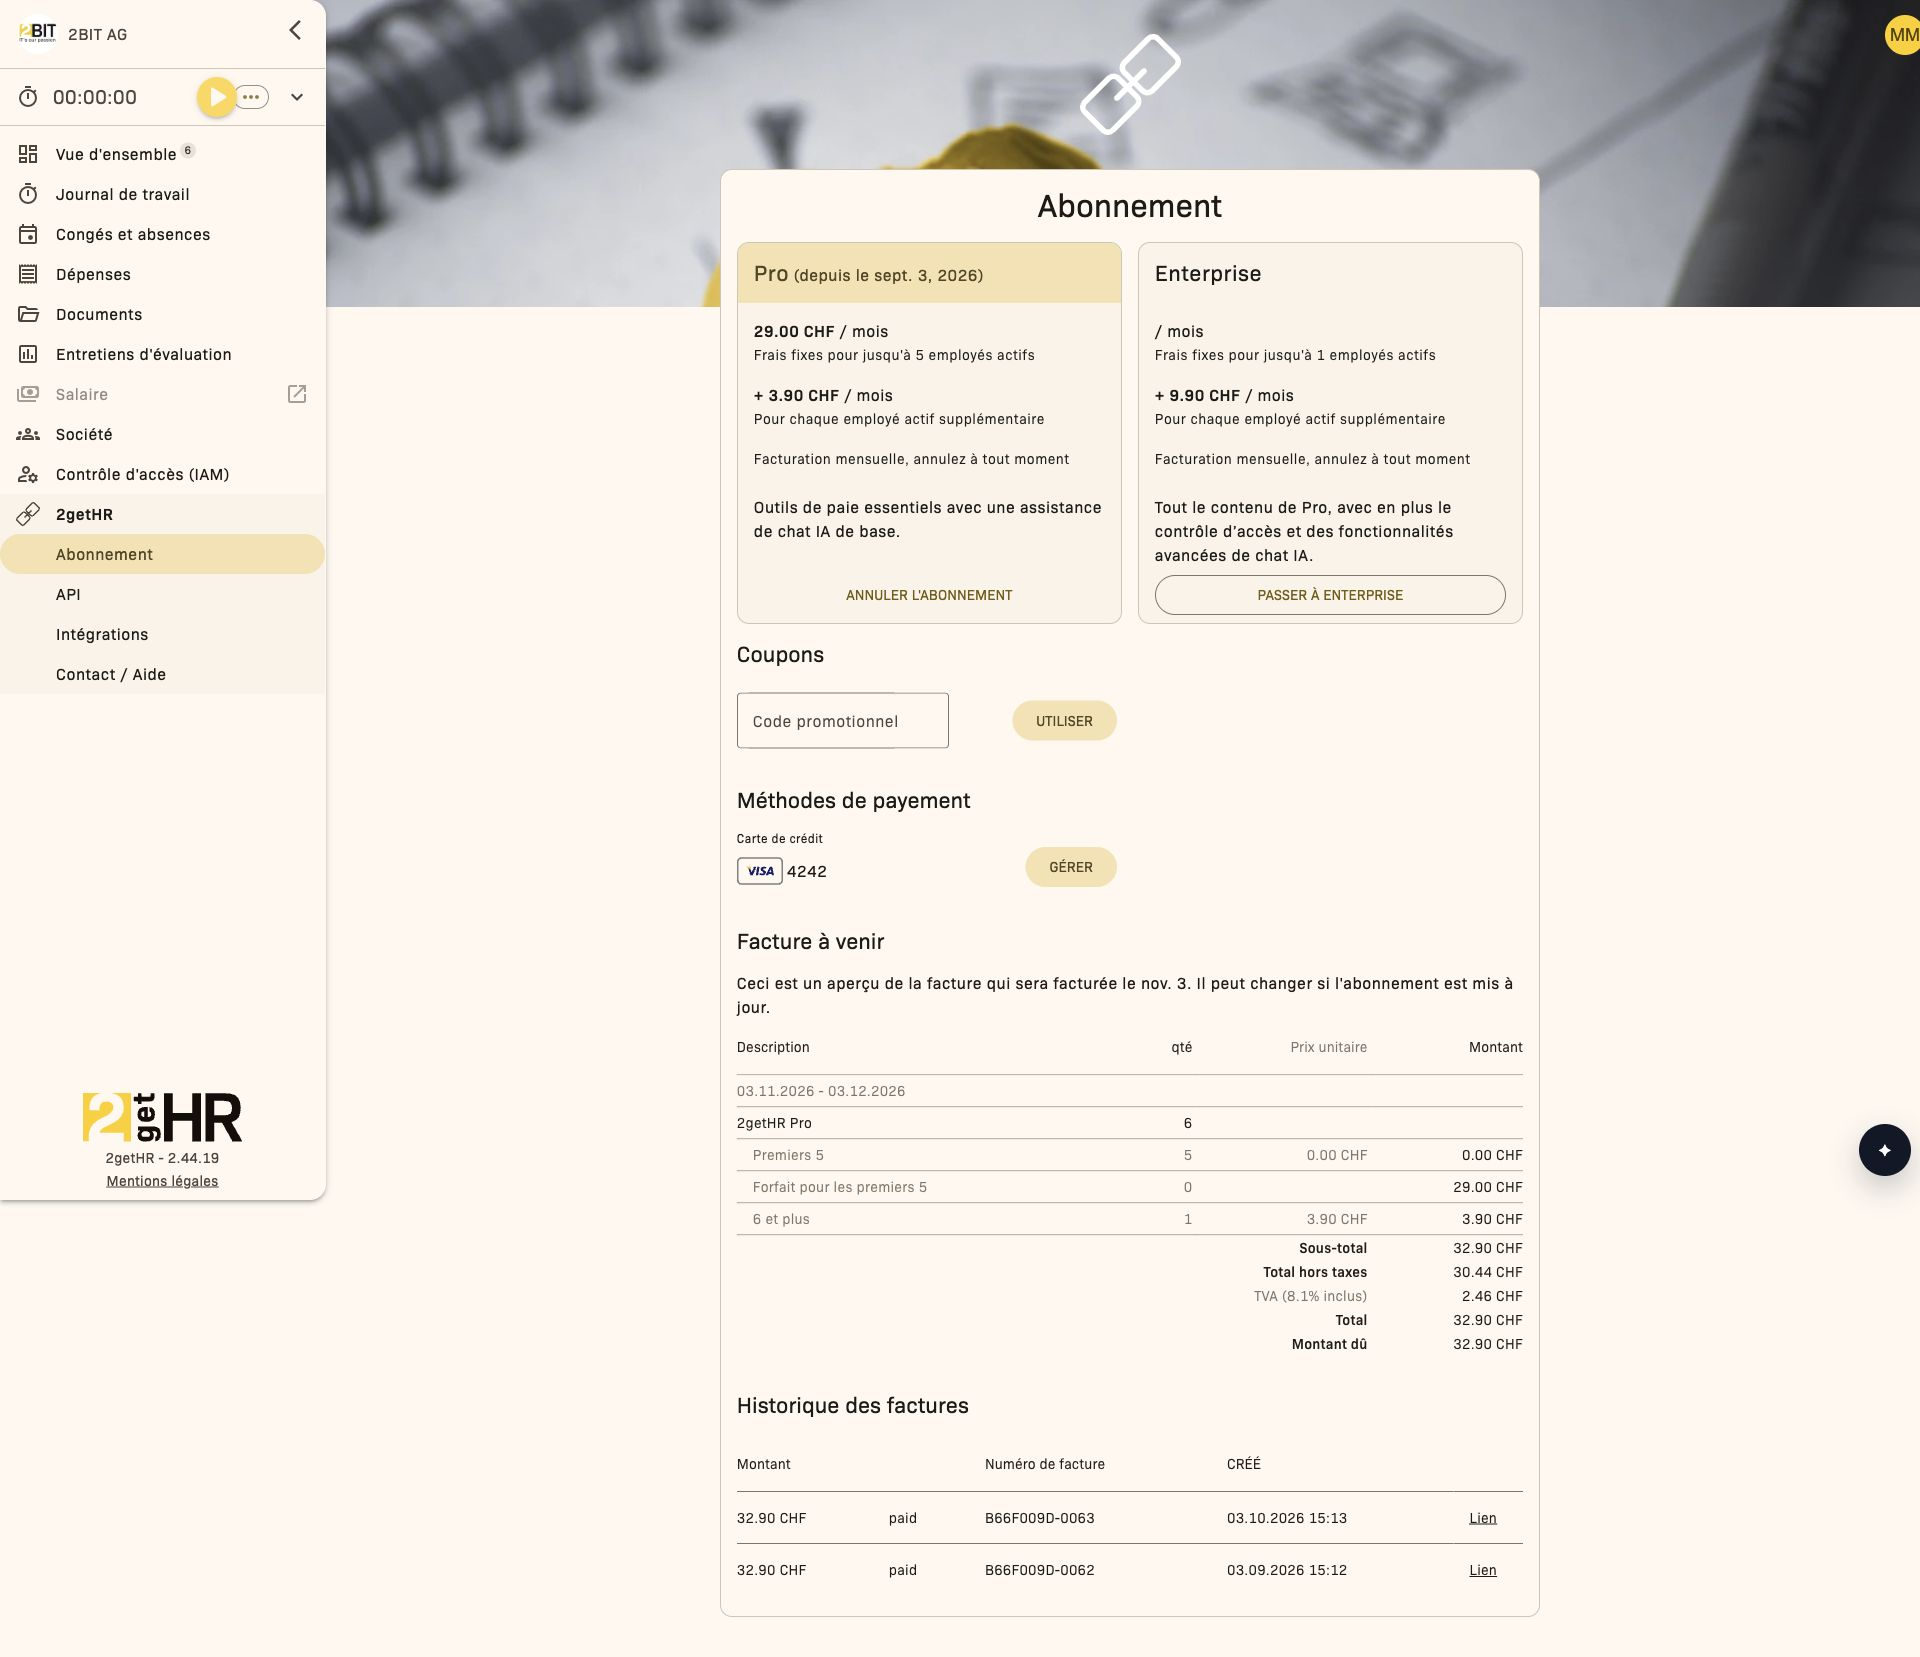Screen dimensions: 1920x1657
Task: Click the Entretiens d'évaluation chart icon
Action: 28,354
